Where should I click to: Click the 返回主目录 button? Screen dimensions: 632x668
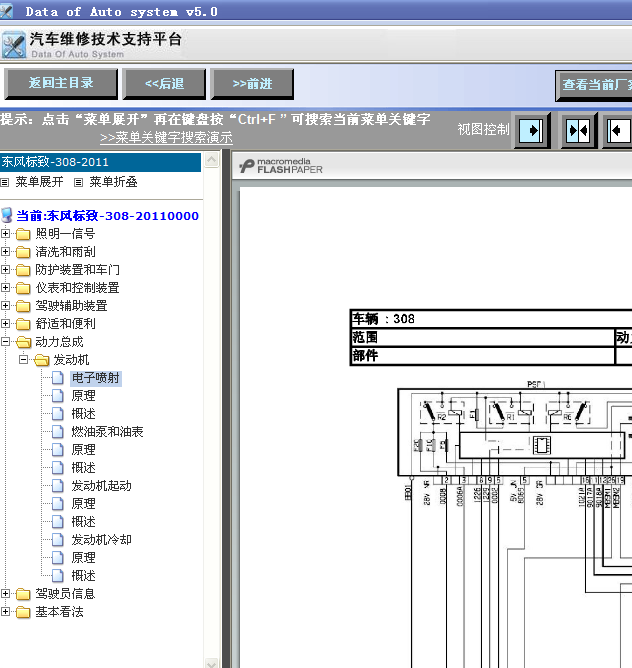point(61,84)
